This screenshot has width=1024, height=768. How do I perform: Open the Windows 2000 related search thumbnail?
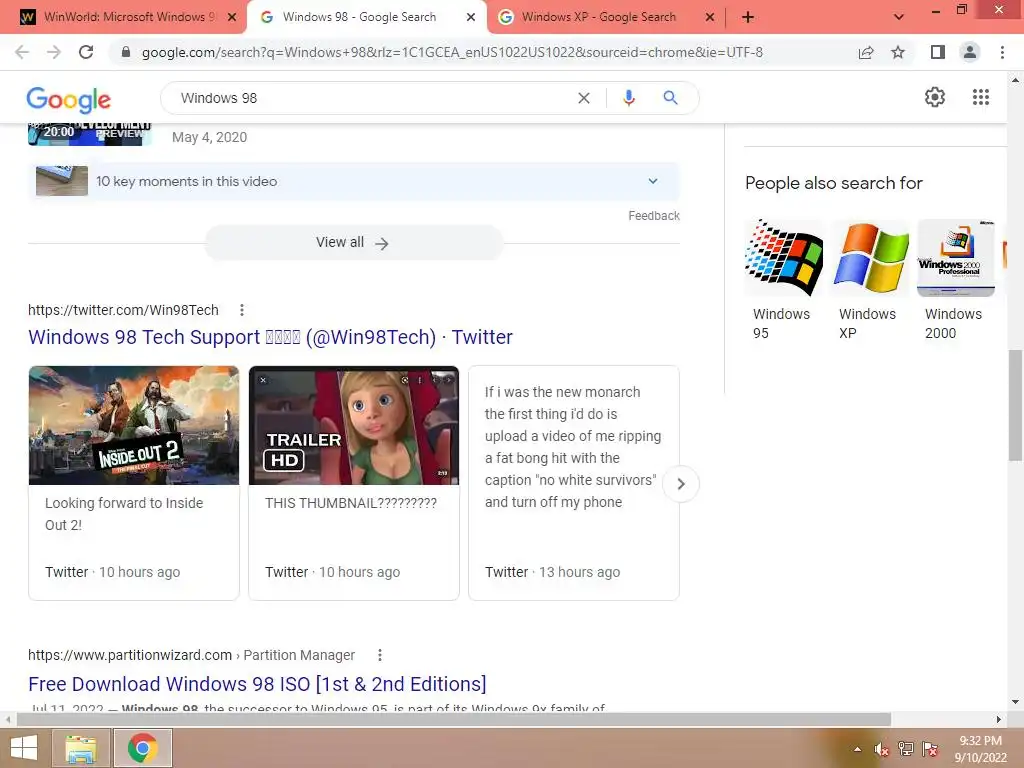tap(955, 258)
